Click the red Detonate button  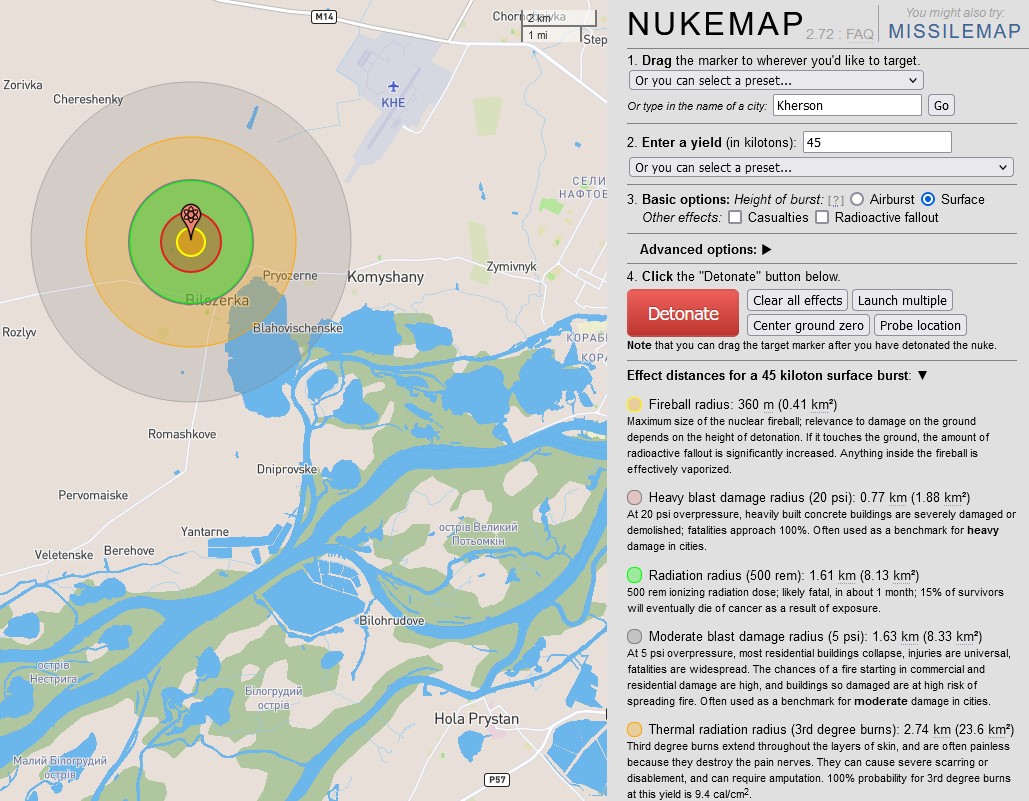coord(682,313)
